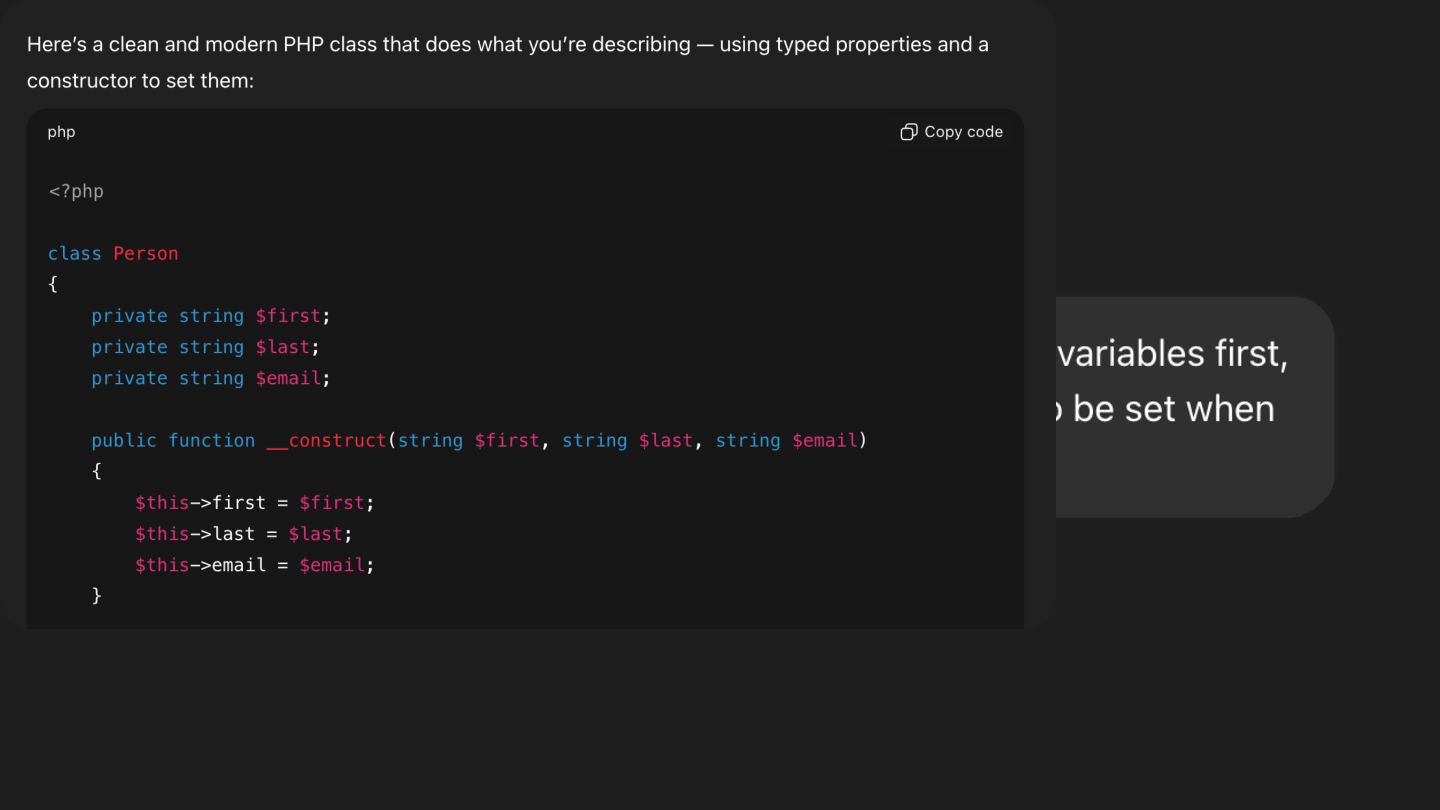
Task: Click the Copy code button label
Action: 963,132
